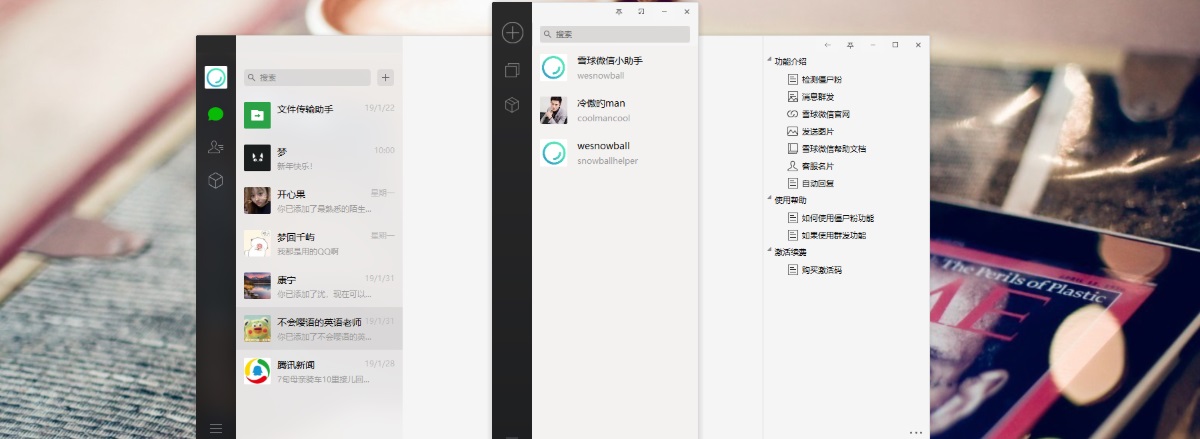Viewport: 1200px width, 439px height.
Task: Open the three dots menu at panel bottom
Action: pyautogui.click(x=916, y=432)
